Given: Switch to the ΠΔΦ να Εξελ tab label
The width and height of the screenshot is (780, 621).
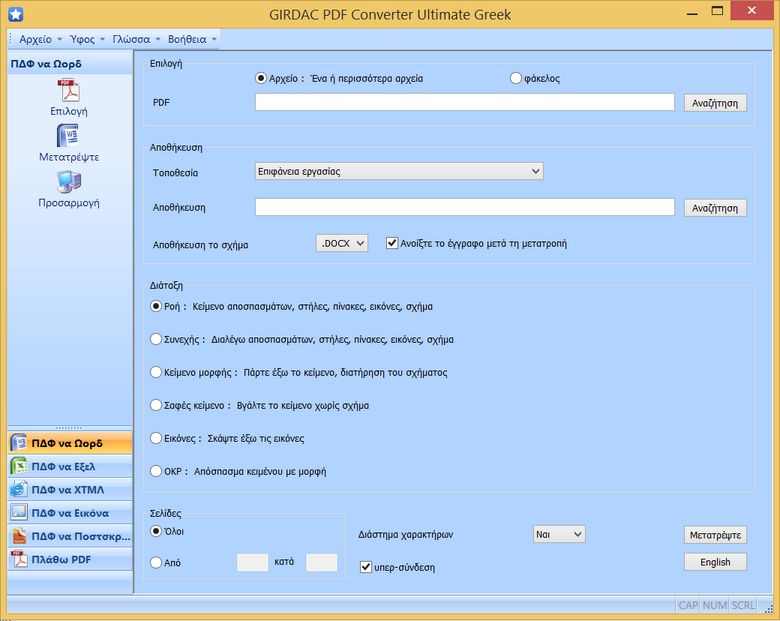Looking at the screenshot, I should 63,467.
